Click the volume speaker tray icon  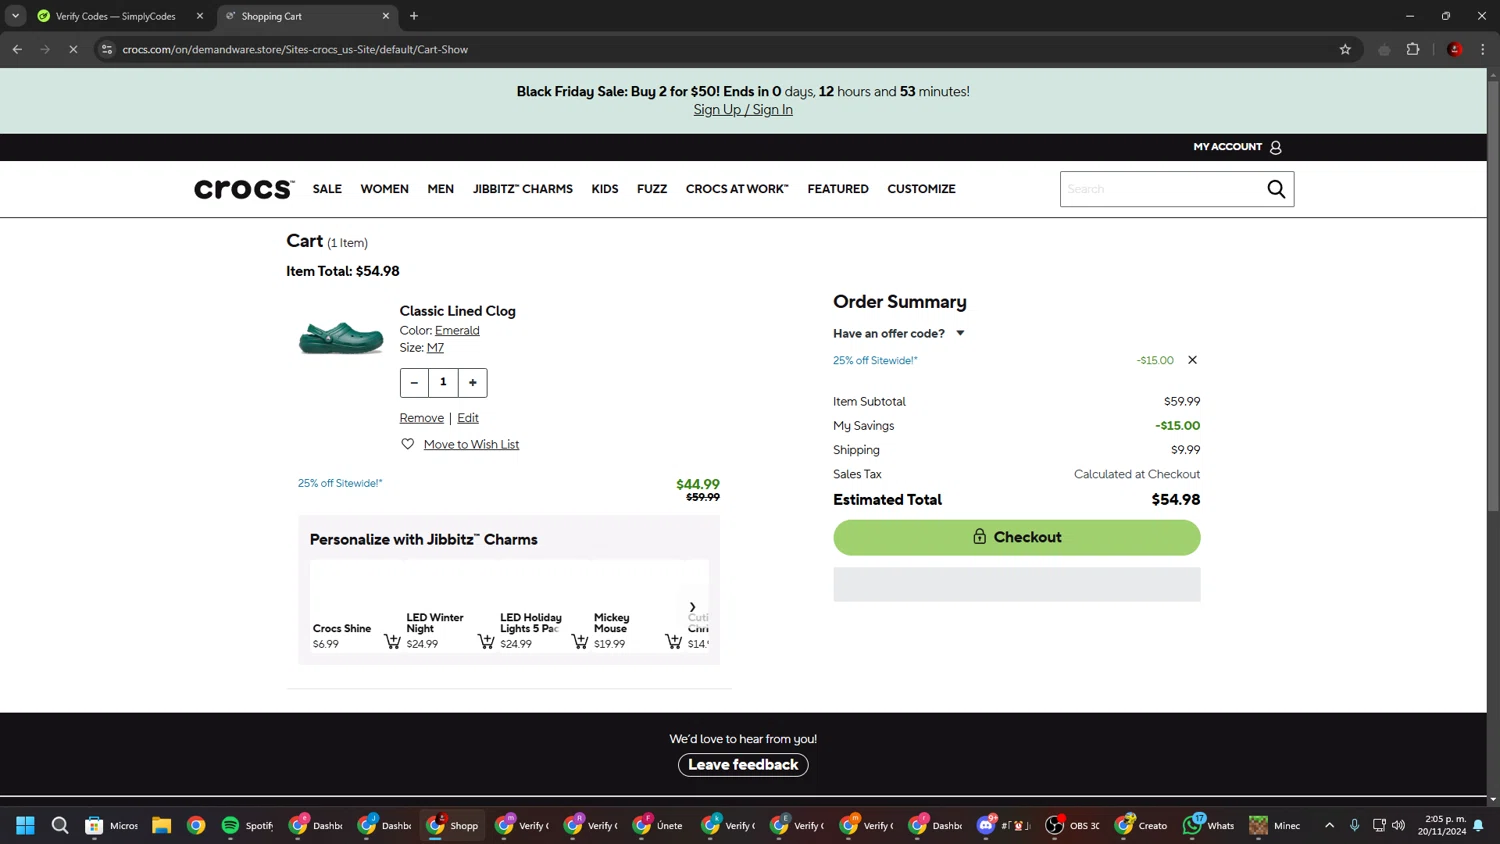click(1398, 825)
